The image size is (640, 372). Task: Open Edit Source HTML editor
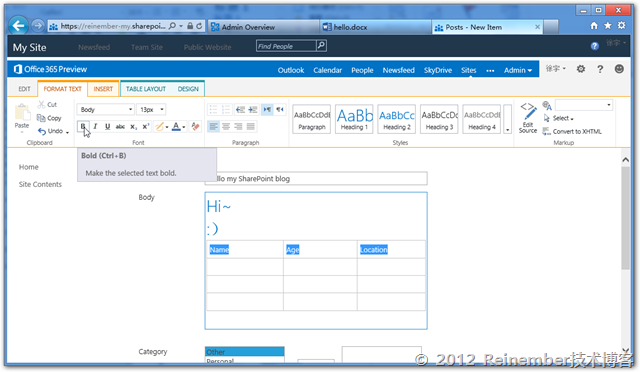(x=528, y=118)
